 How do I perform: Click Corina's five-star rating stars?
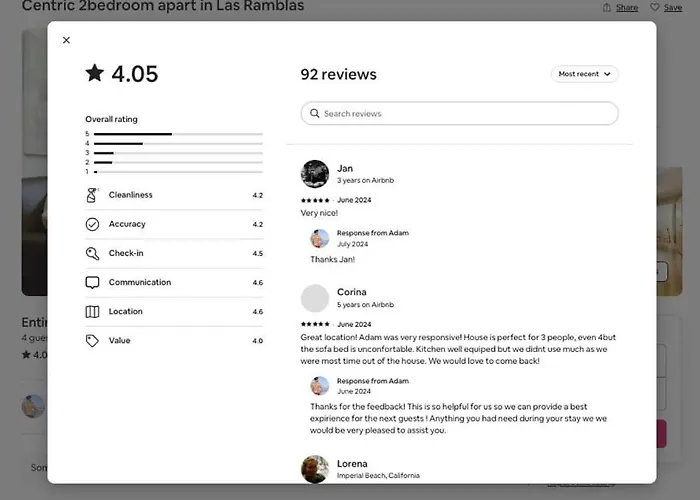coord(315,324)
